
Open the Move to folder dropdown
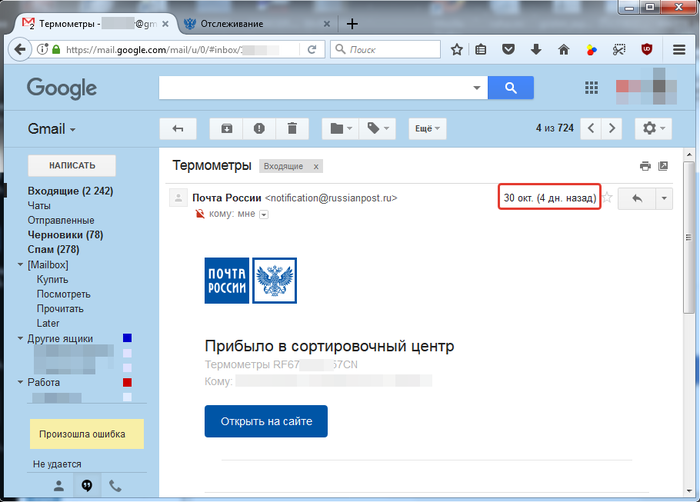pyautogui.click(x=342, y=128)
